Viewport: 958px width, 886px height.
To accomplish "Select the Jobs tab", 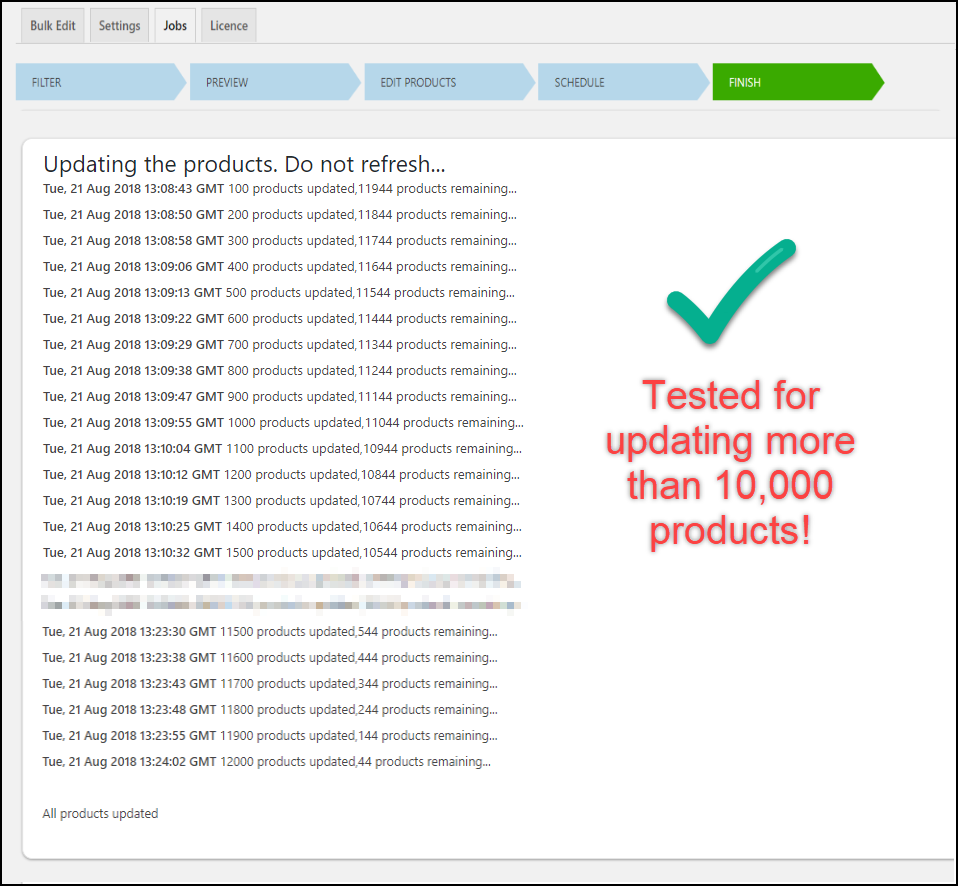I will pos(175,26).
